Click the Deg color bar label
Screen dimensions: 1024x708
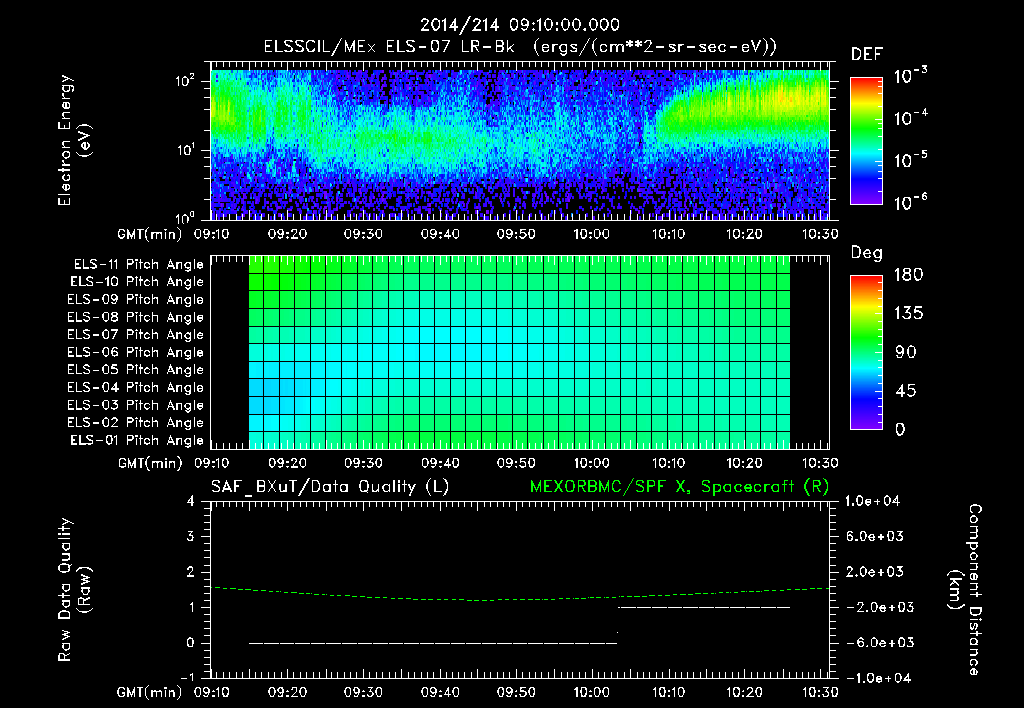coord(867,253)
